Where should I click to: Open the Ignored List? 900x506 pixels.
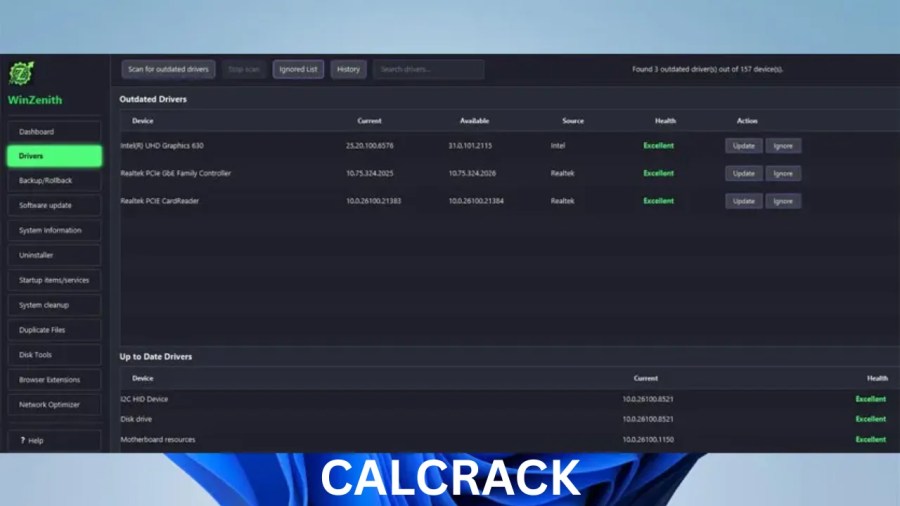click(298, 69)
